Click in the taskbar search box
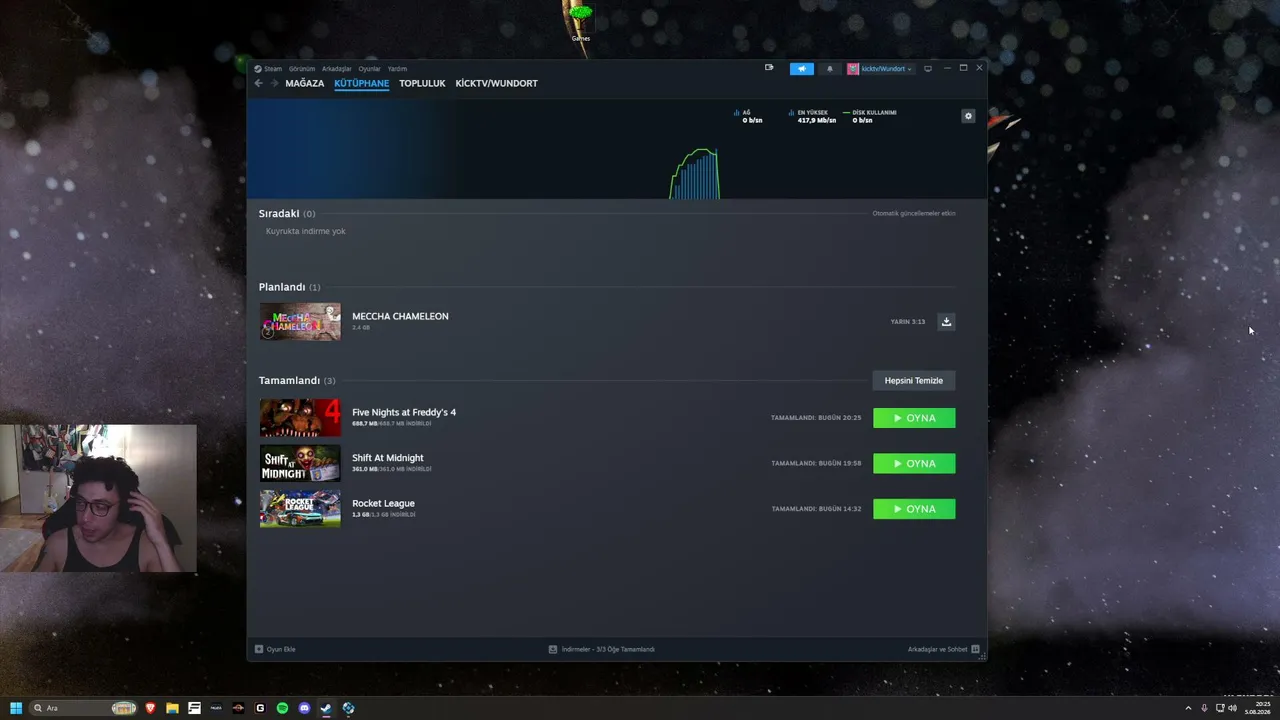 (x=84, y=708)
